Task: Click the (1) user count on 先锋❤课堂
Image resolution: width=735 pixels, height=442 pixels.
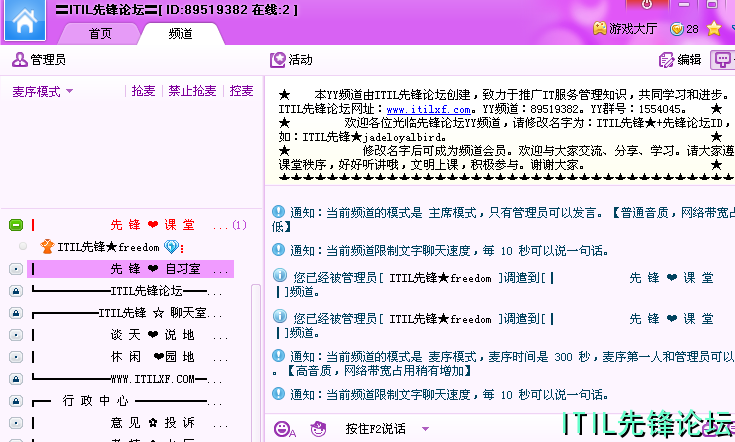Action: [239, 225]
